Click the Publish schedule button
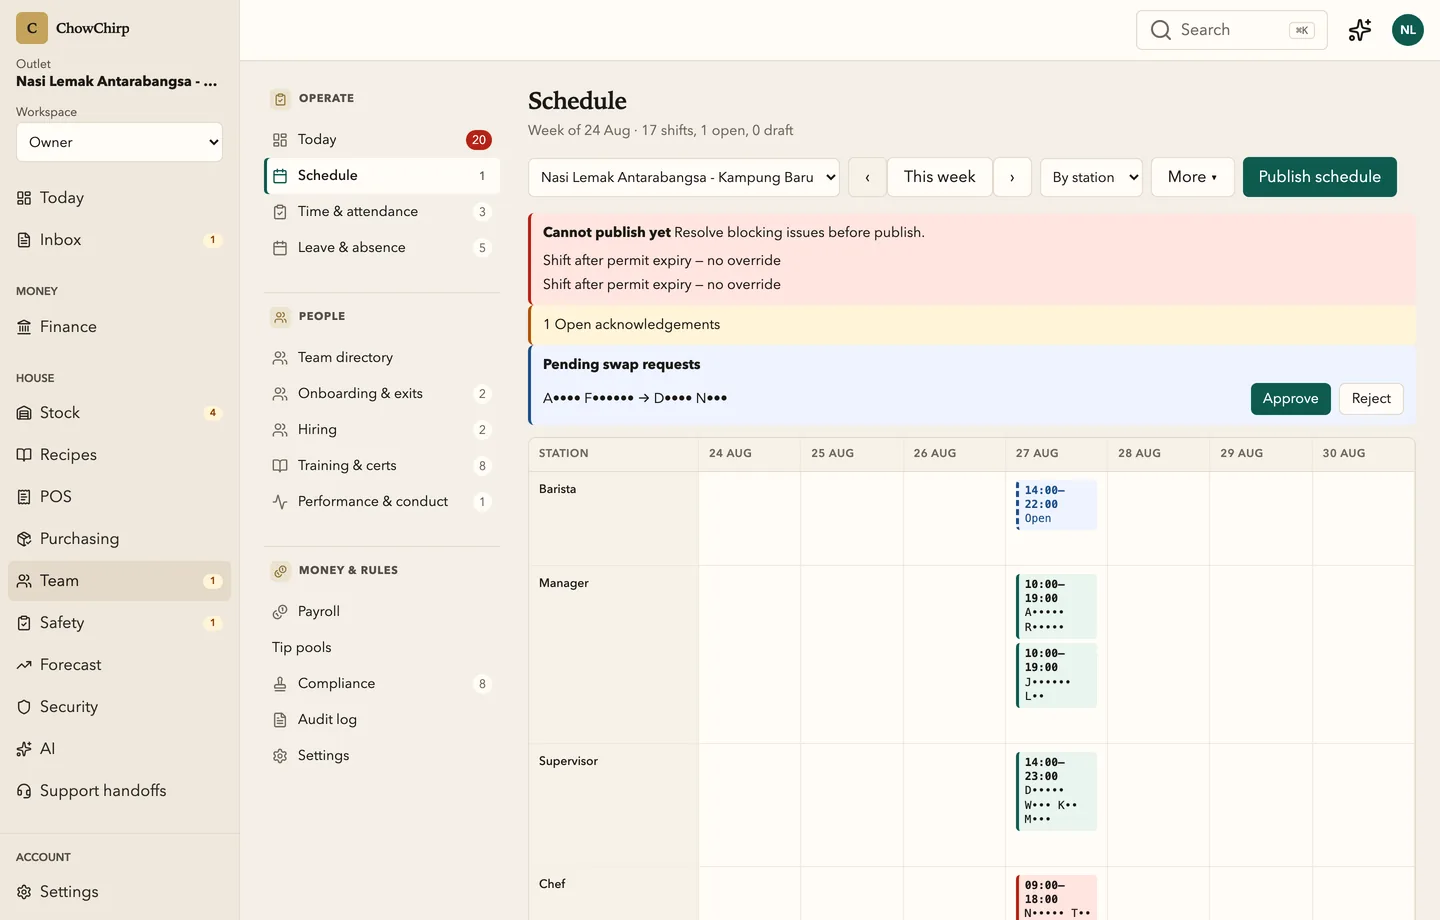Viewport: 1440px width, 920px height. click(1320, 177)
